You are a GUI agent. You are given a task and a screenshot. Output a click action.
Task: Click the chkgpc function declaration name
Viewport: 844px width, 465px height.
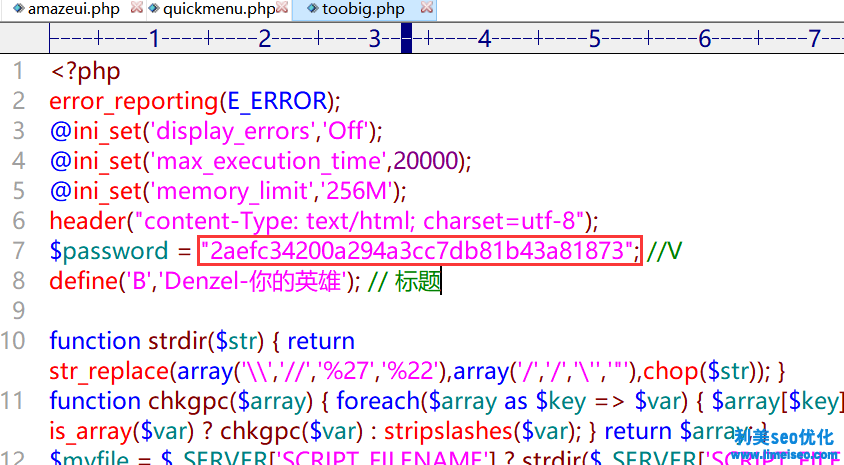pos(189,401)
